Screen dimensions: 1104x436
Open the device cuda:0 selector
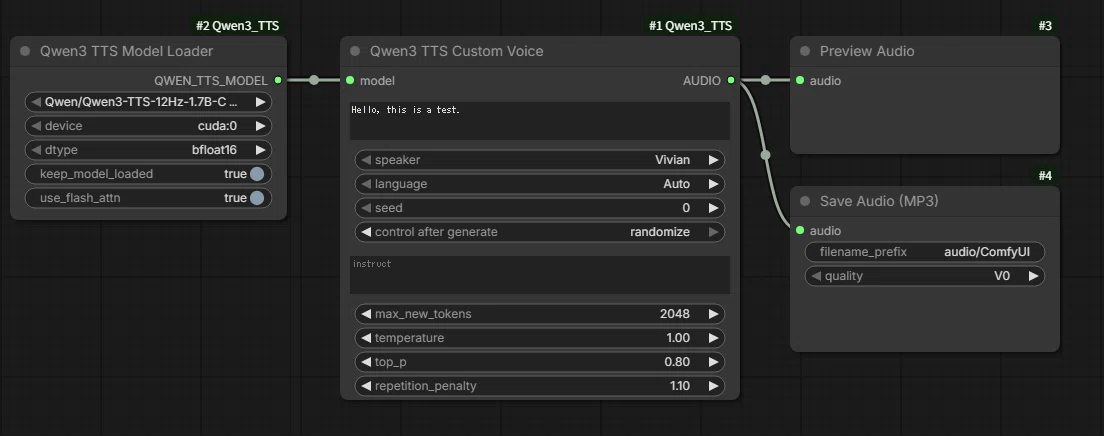(148, 126)
